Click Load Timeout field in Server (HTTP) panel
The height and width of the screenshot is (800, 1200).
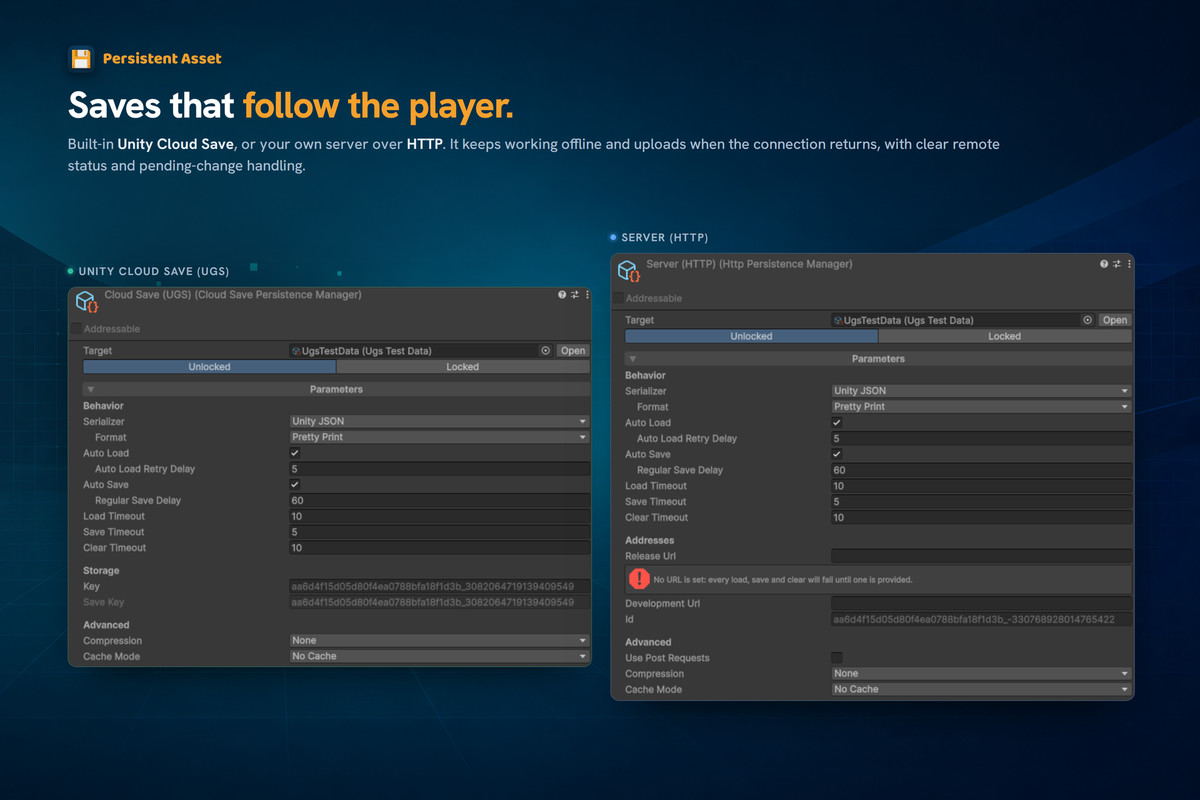(x=981, y=486)
